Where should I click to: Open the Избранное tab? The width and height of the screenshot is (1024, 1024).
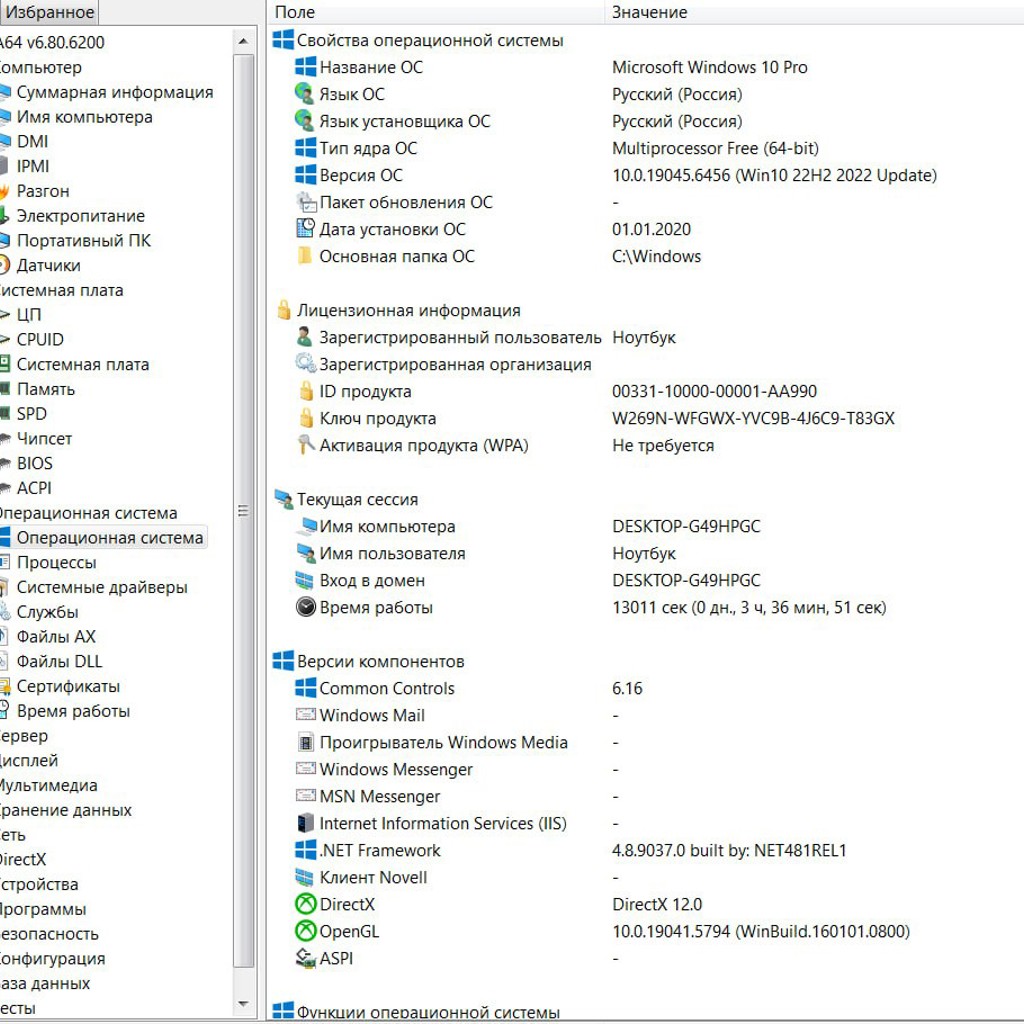click(49, 12)
